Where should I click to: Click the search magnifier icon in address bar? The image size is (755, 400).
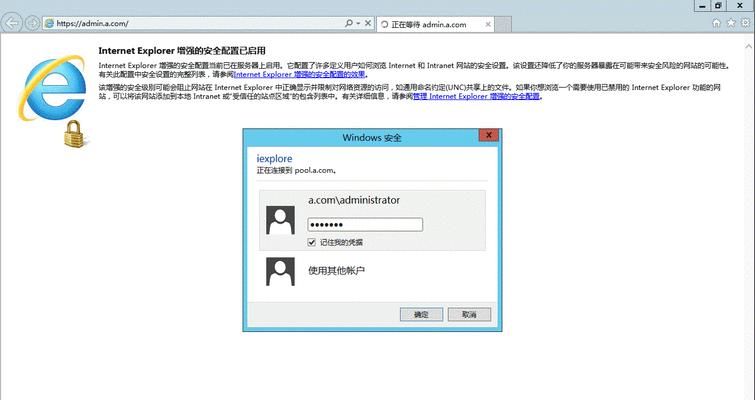coord(349,23)
